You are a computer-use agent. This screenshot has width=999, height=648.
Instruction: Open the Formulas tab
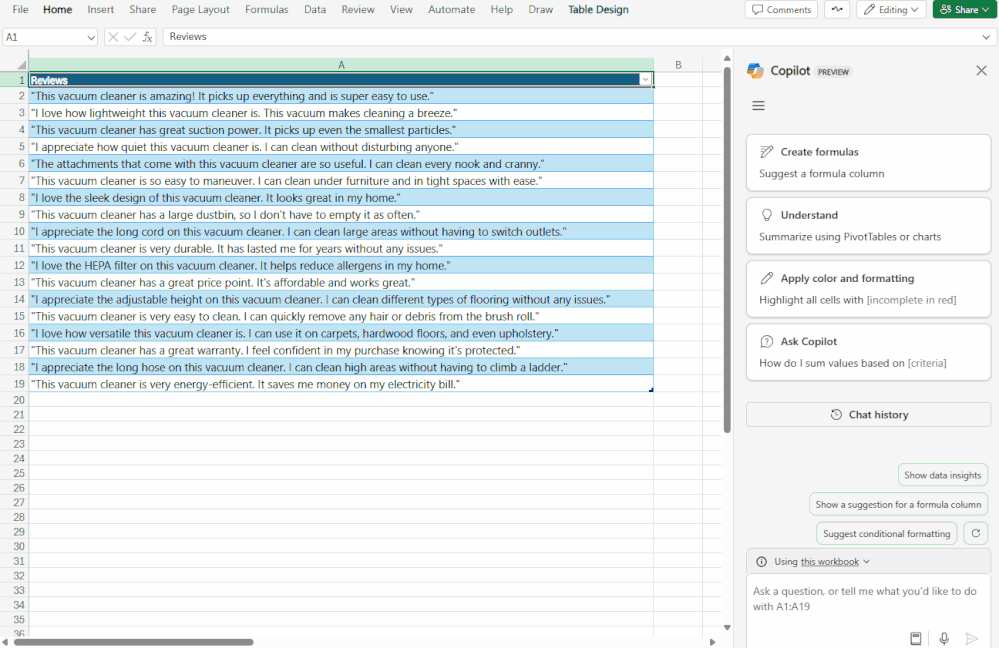[x=266, y=10]
